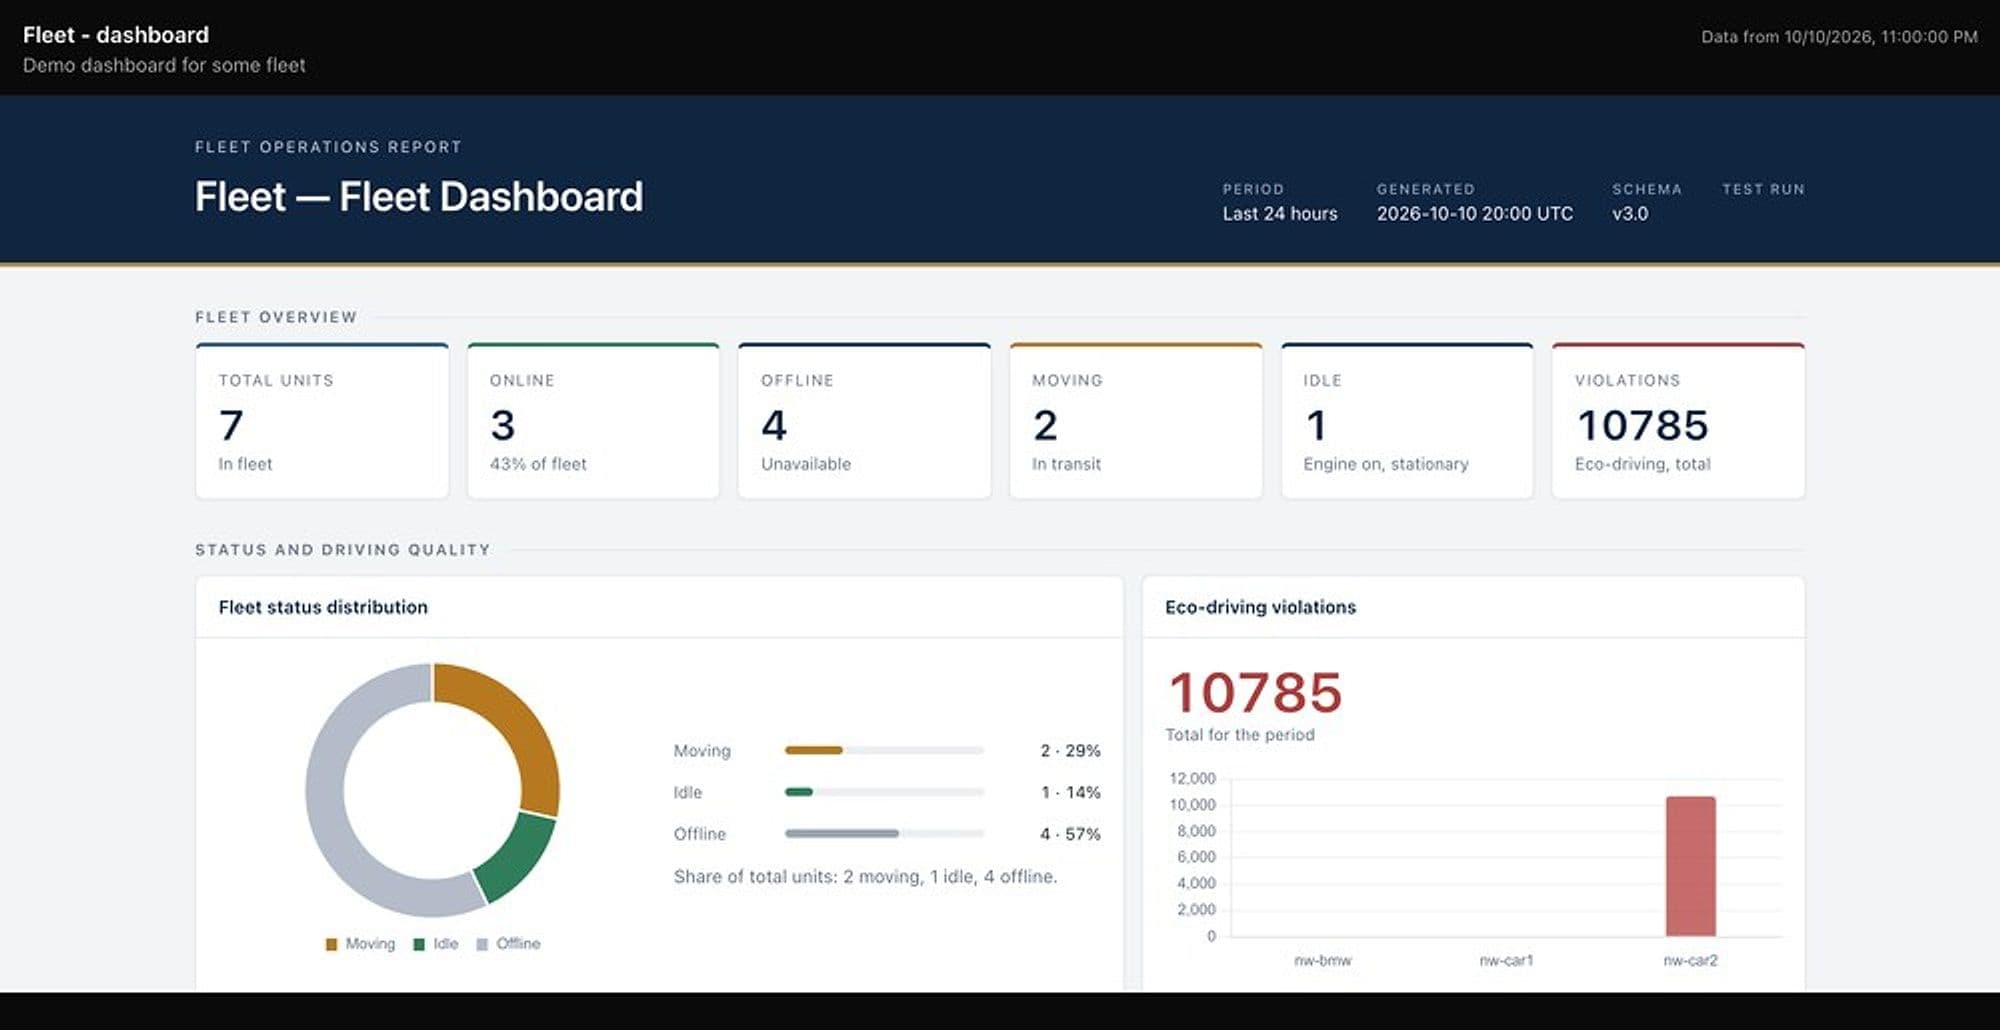Screen dimensions: 2000x1030
Task: Click the '2 · 29%' Moving value
Action: [x=1070, y=751]
